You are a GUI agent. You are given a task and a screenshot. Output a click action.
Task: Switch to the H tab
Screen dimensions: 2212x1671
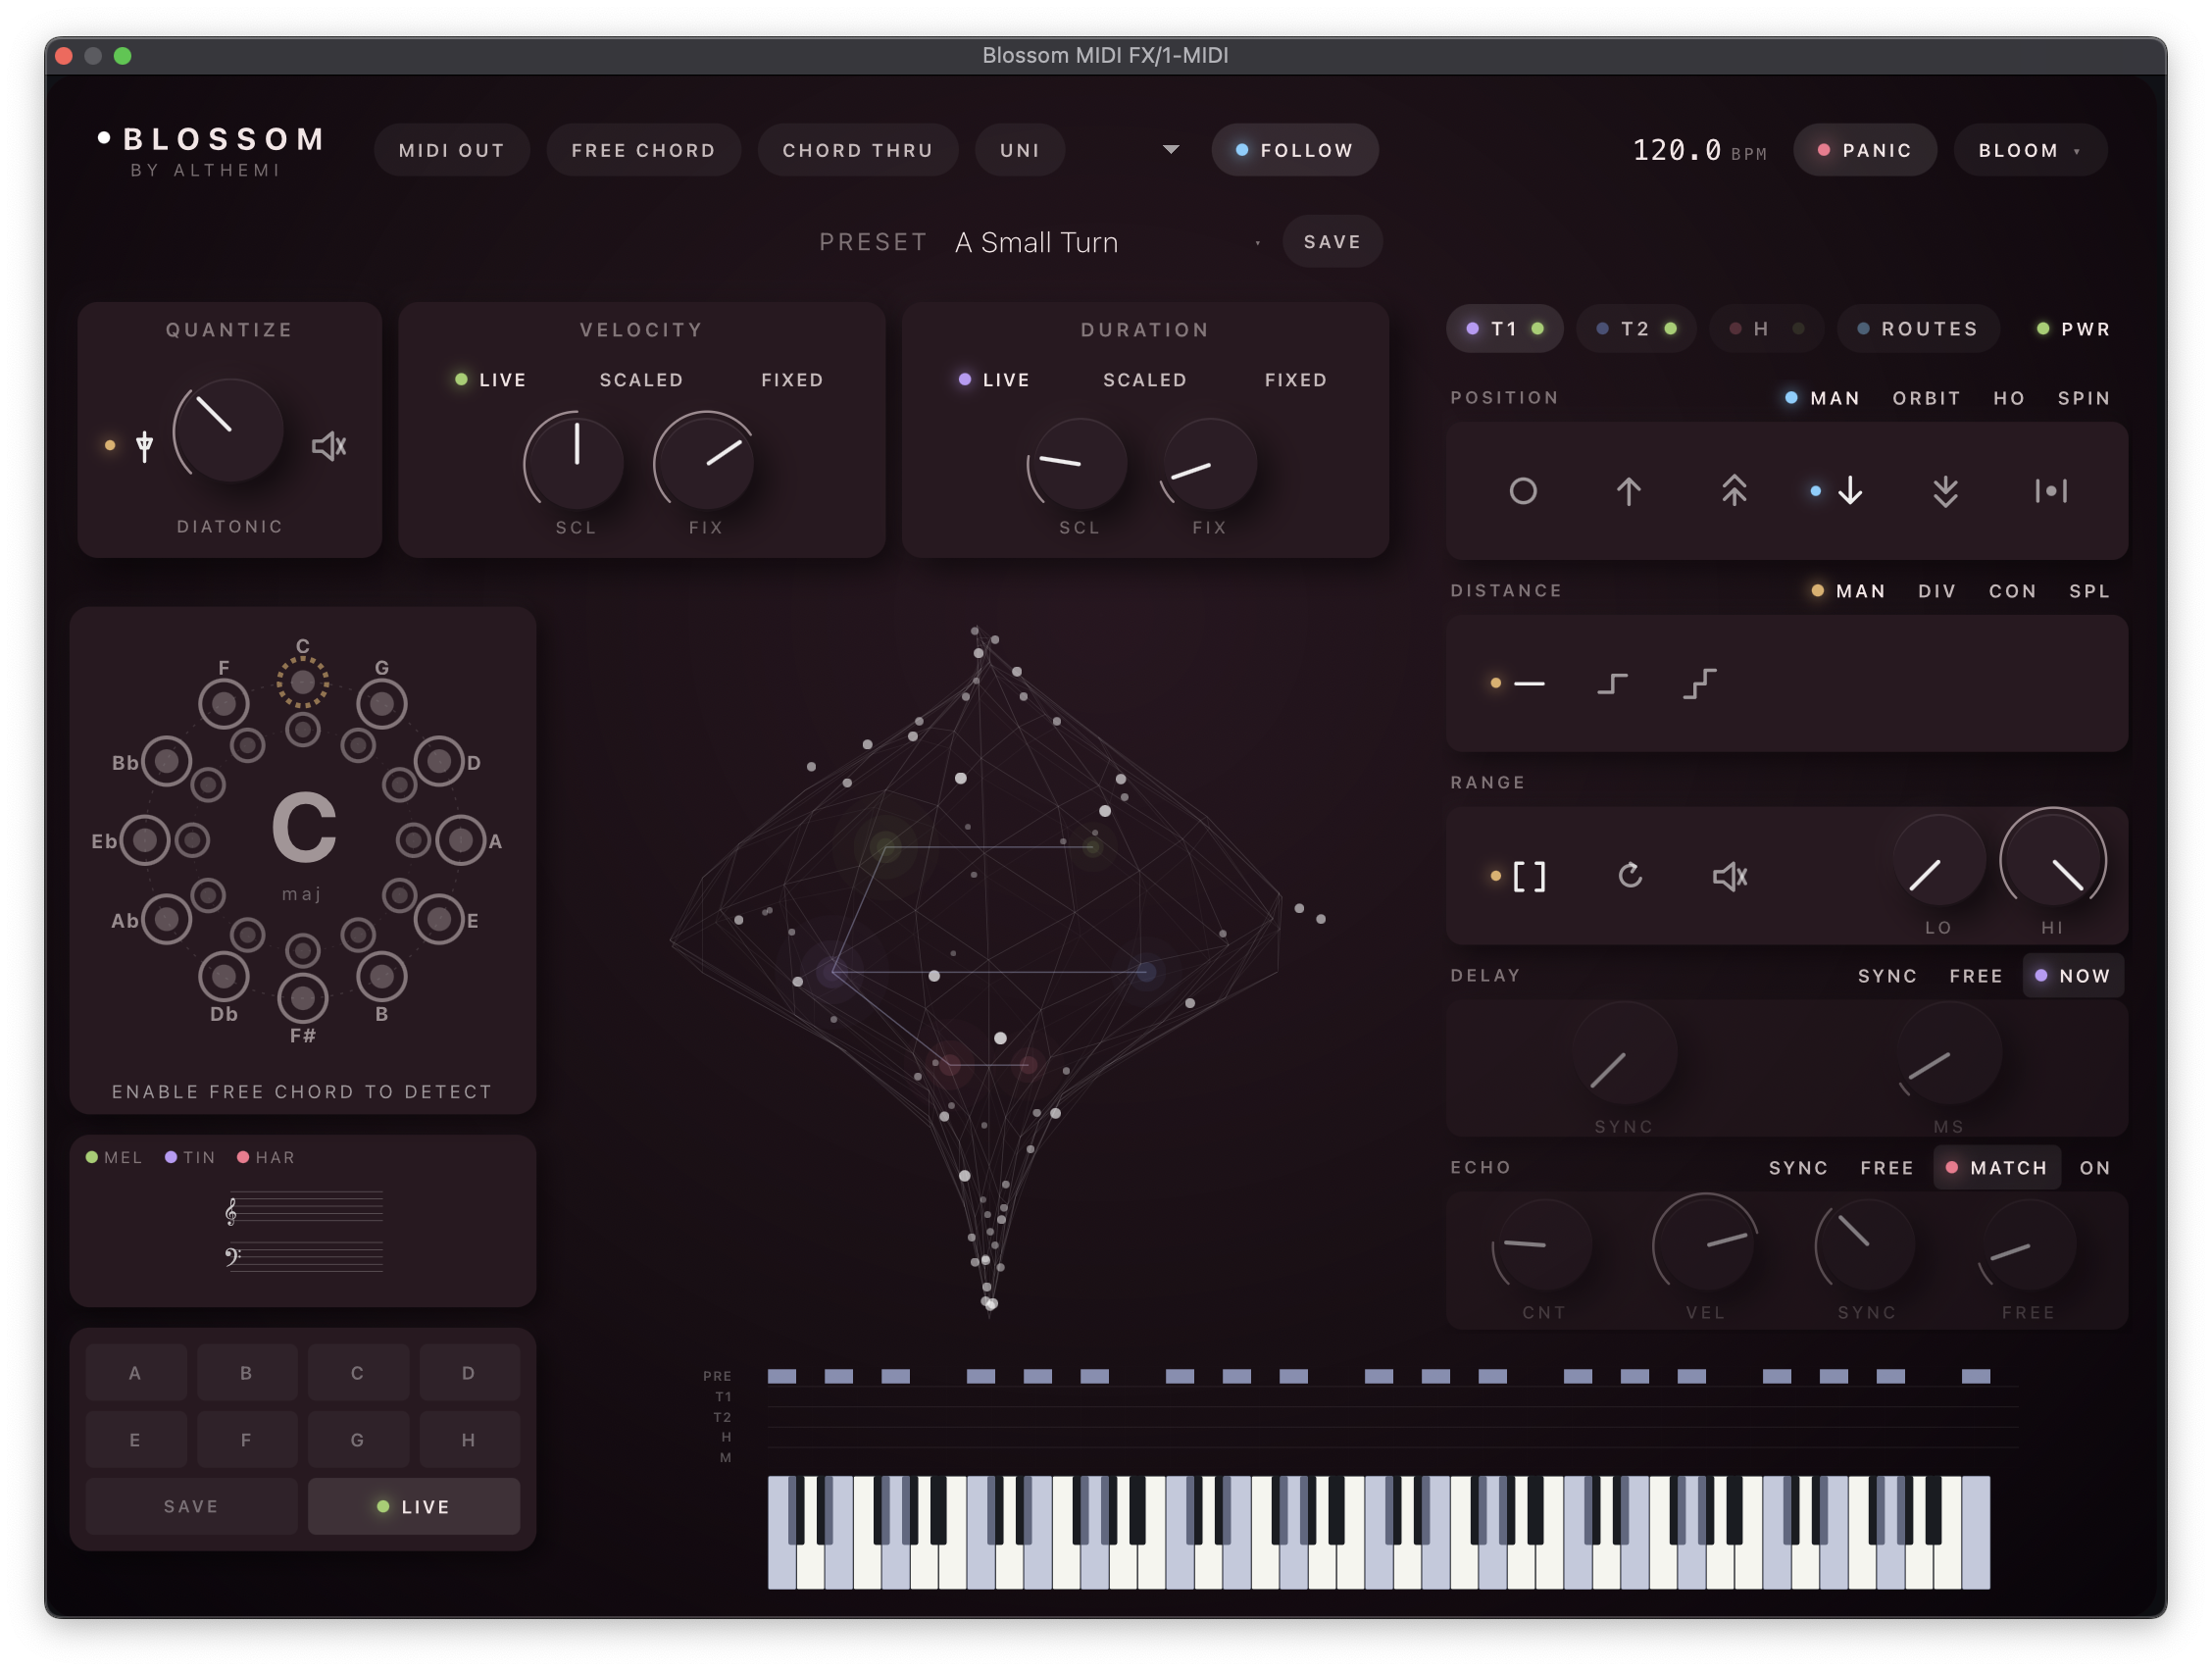1766,329
